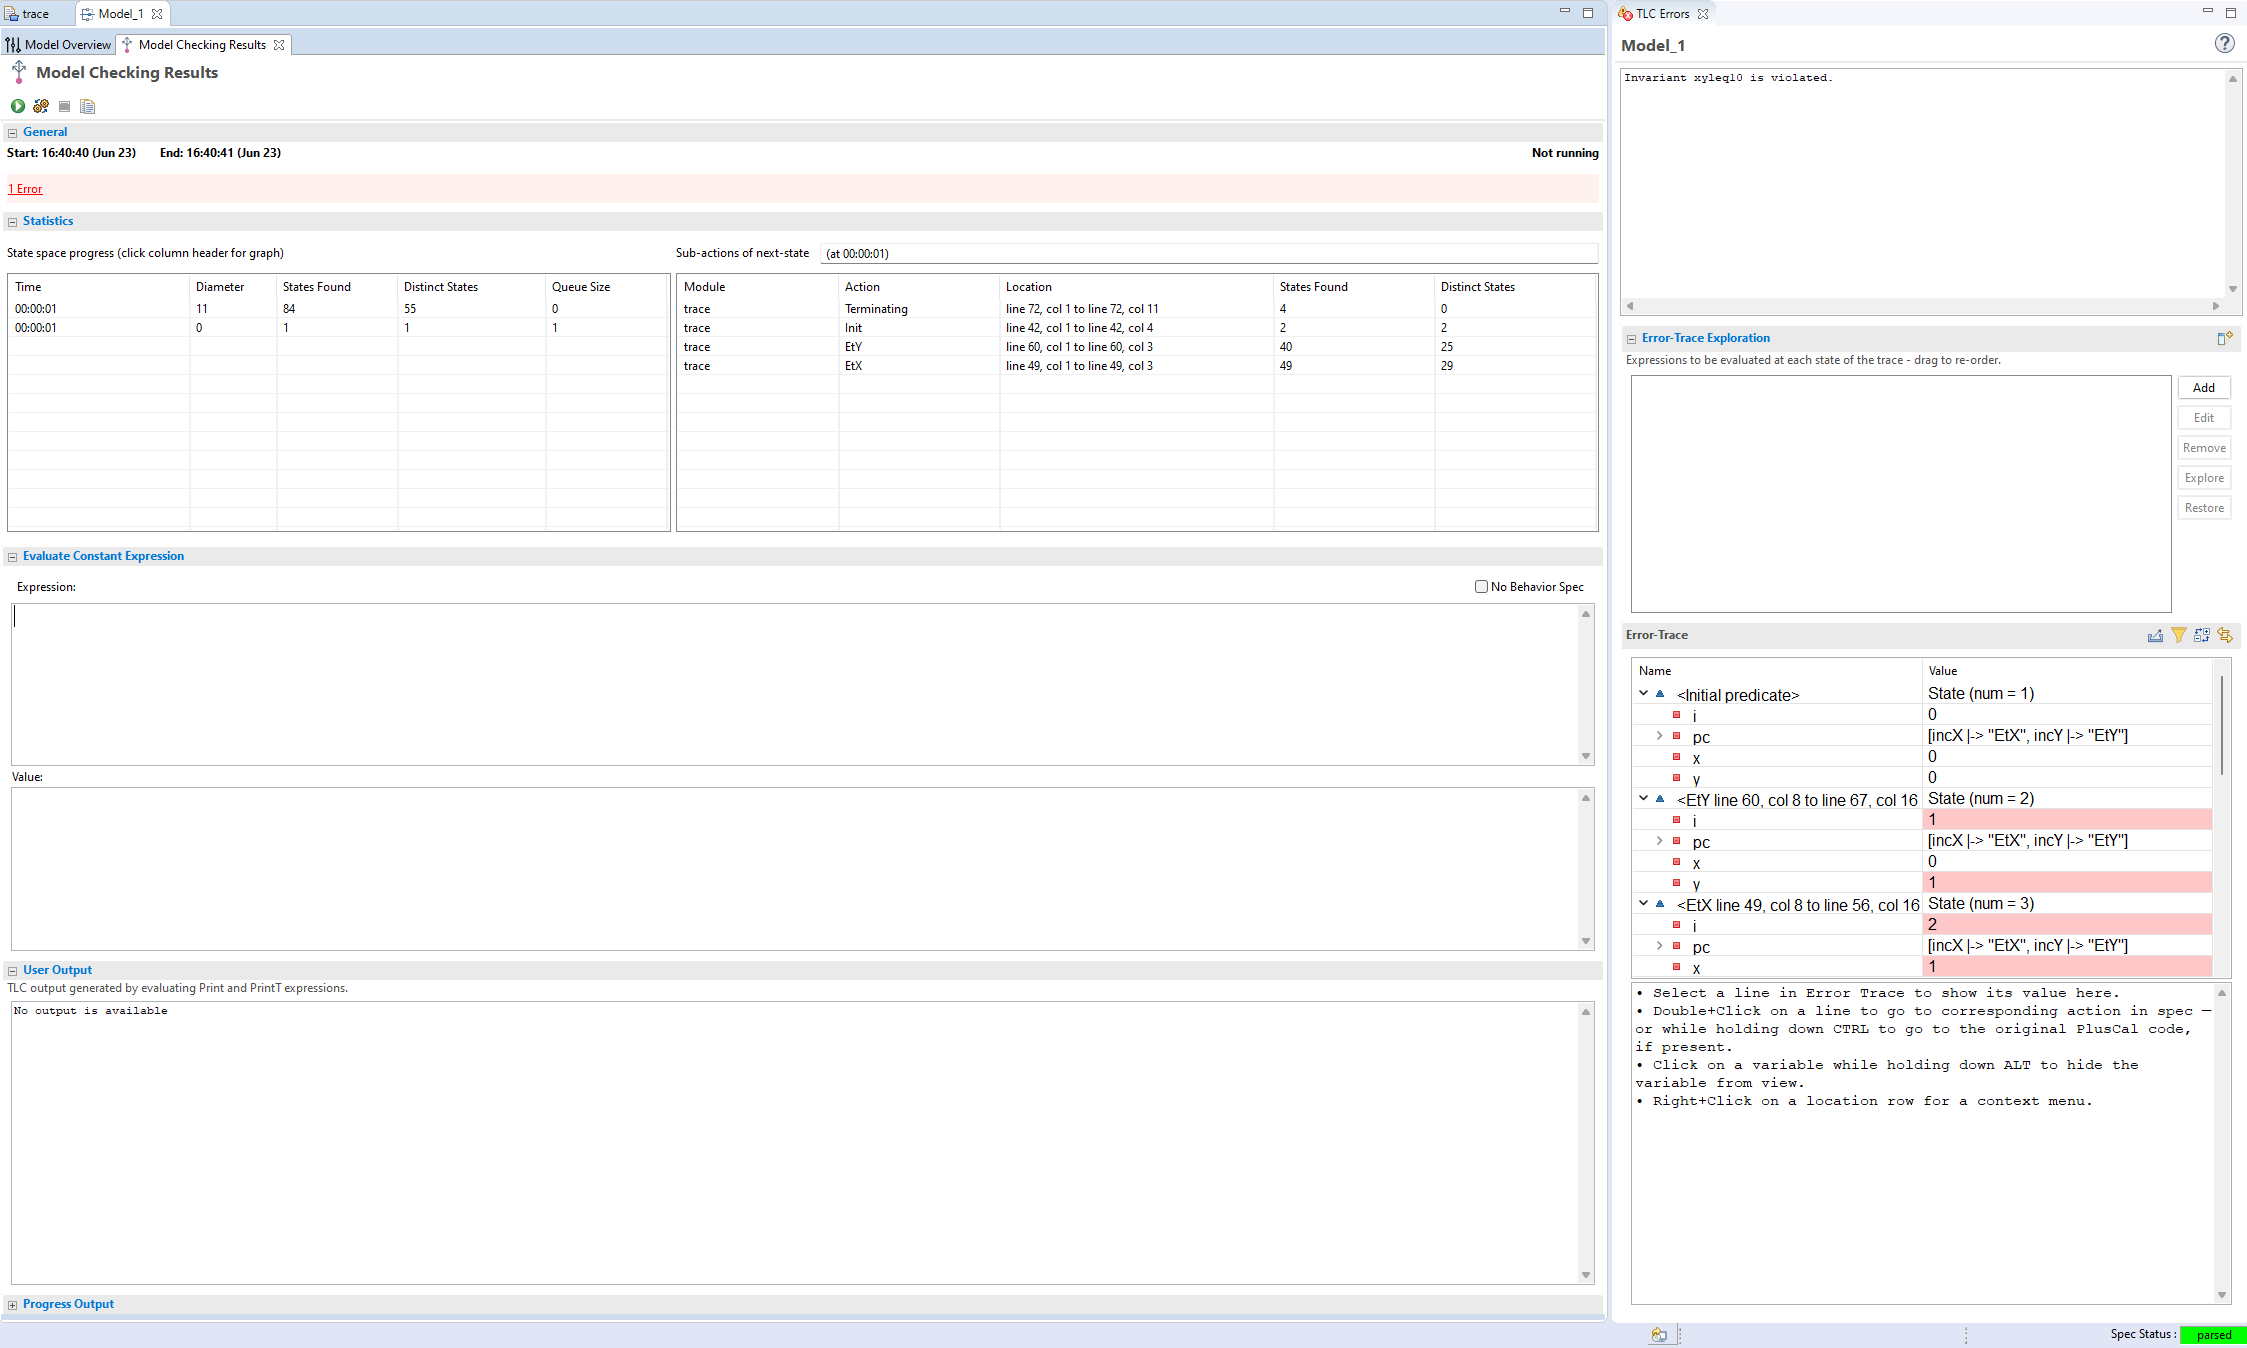Screen dimensions: 2247x1348
Task: Toggle the No Behavior Spec checkbox
Action: click(x=1481, y=587)
